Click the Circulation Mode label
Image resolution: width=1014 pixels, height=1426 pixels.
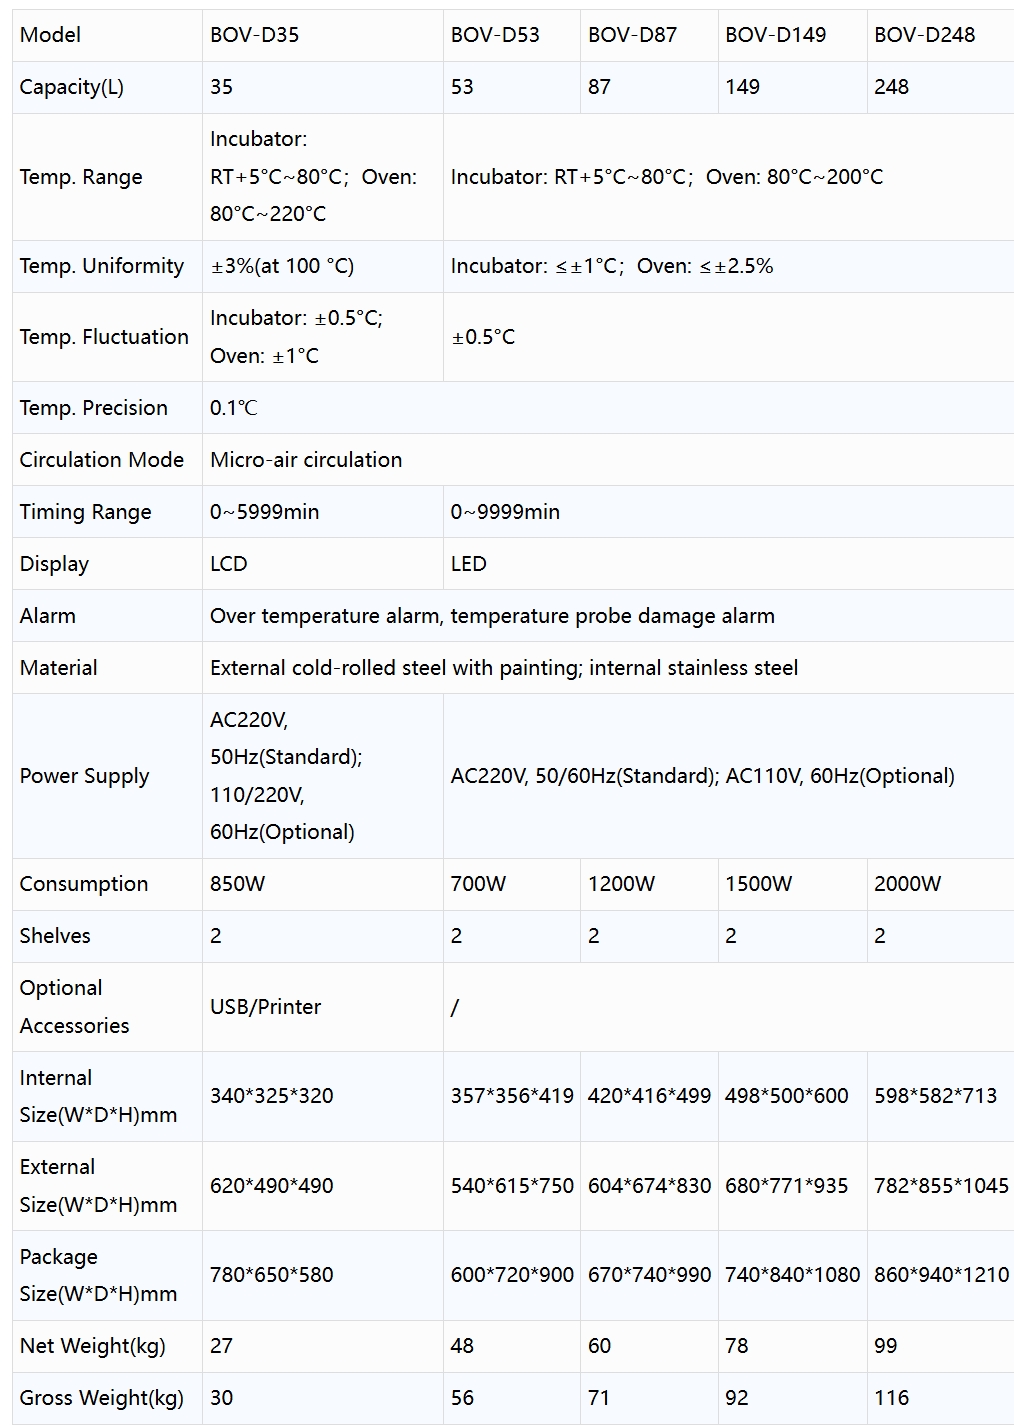102,460
